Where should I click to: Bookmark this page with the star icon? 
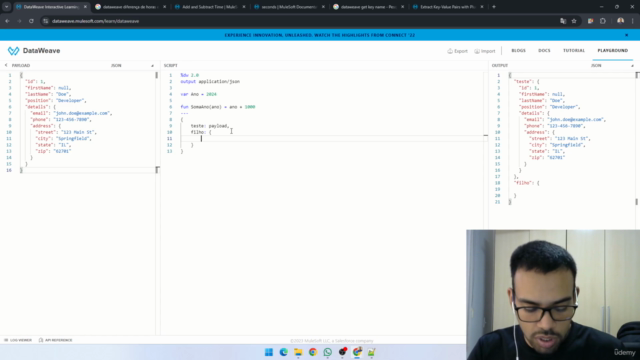(574, 21)
